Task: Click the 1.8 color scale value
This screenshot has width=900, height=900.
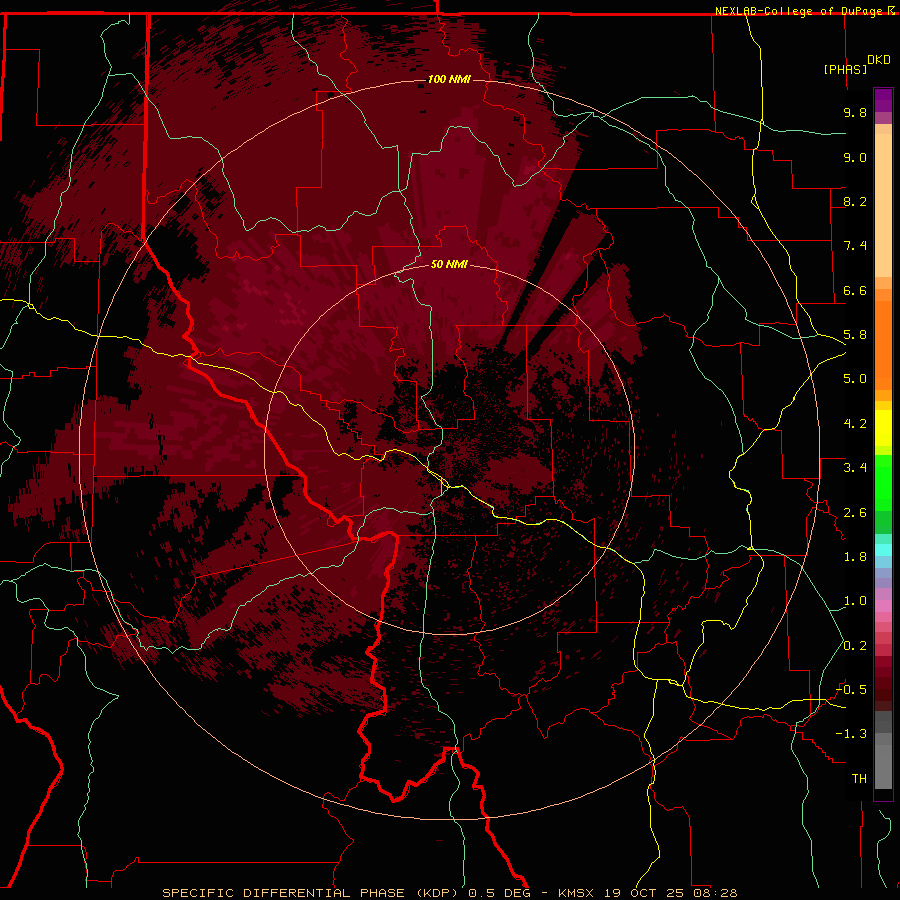Action: tap(855, 557)
